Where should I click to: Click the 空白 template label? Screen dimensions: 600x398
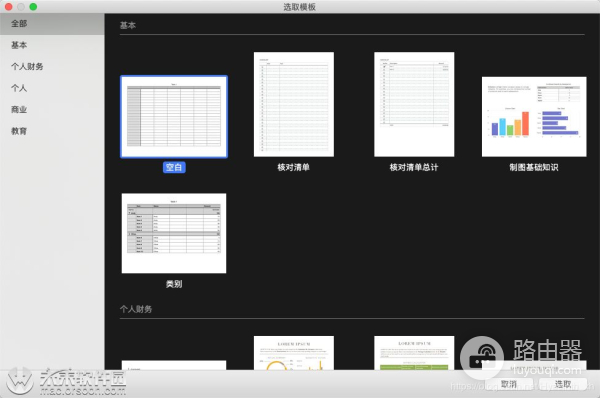pyautogui.click(x=174, y=167)
